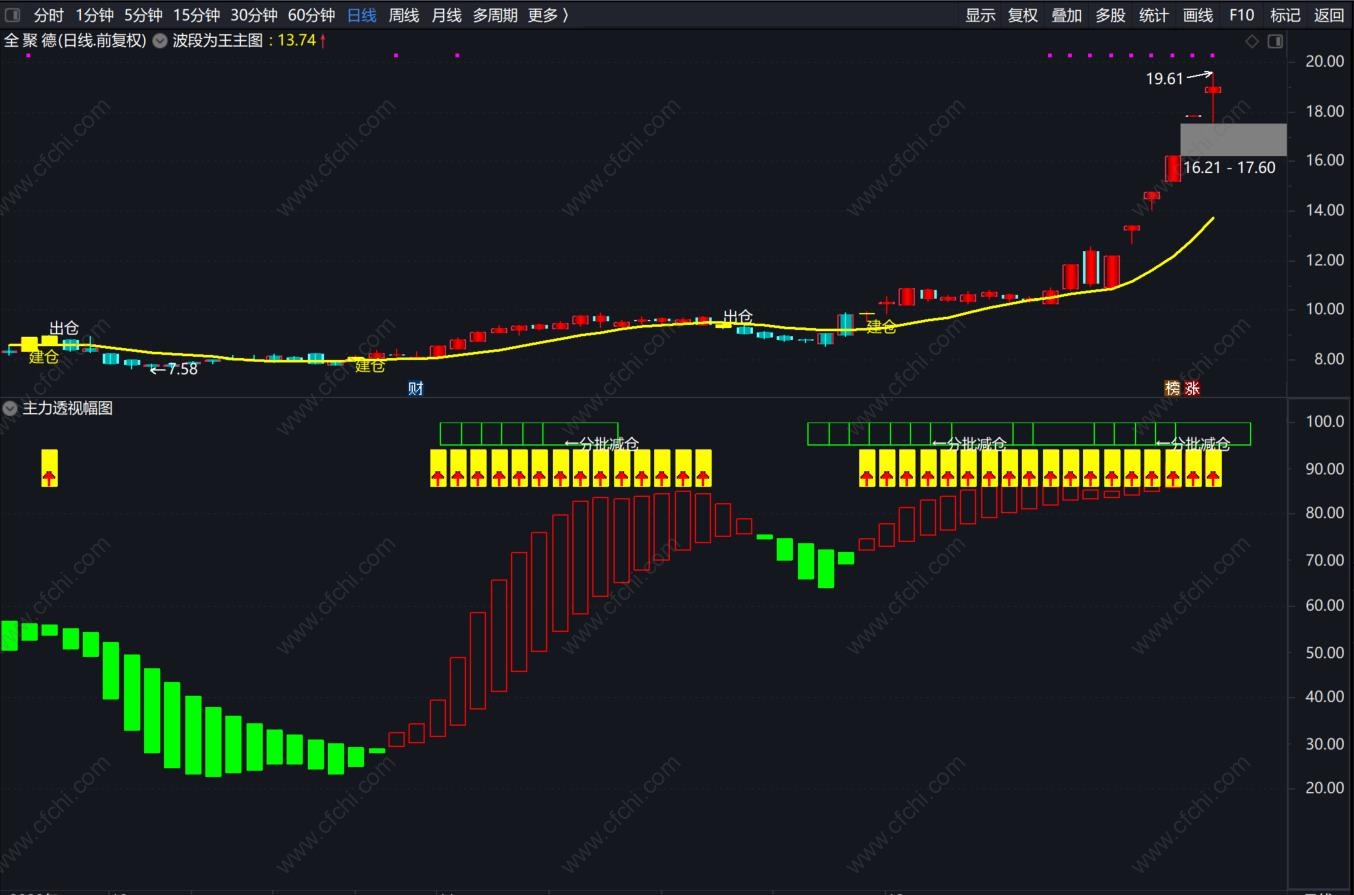Select the 15分钟 period
Image resolution: width=1354 pixels, height=895 pixels.
[196, 15]
